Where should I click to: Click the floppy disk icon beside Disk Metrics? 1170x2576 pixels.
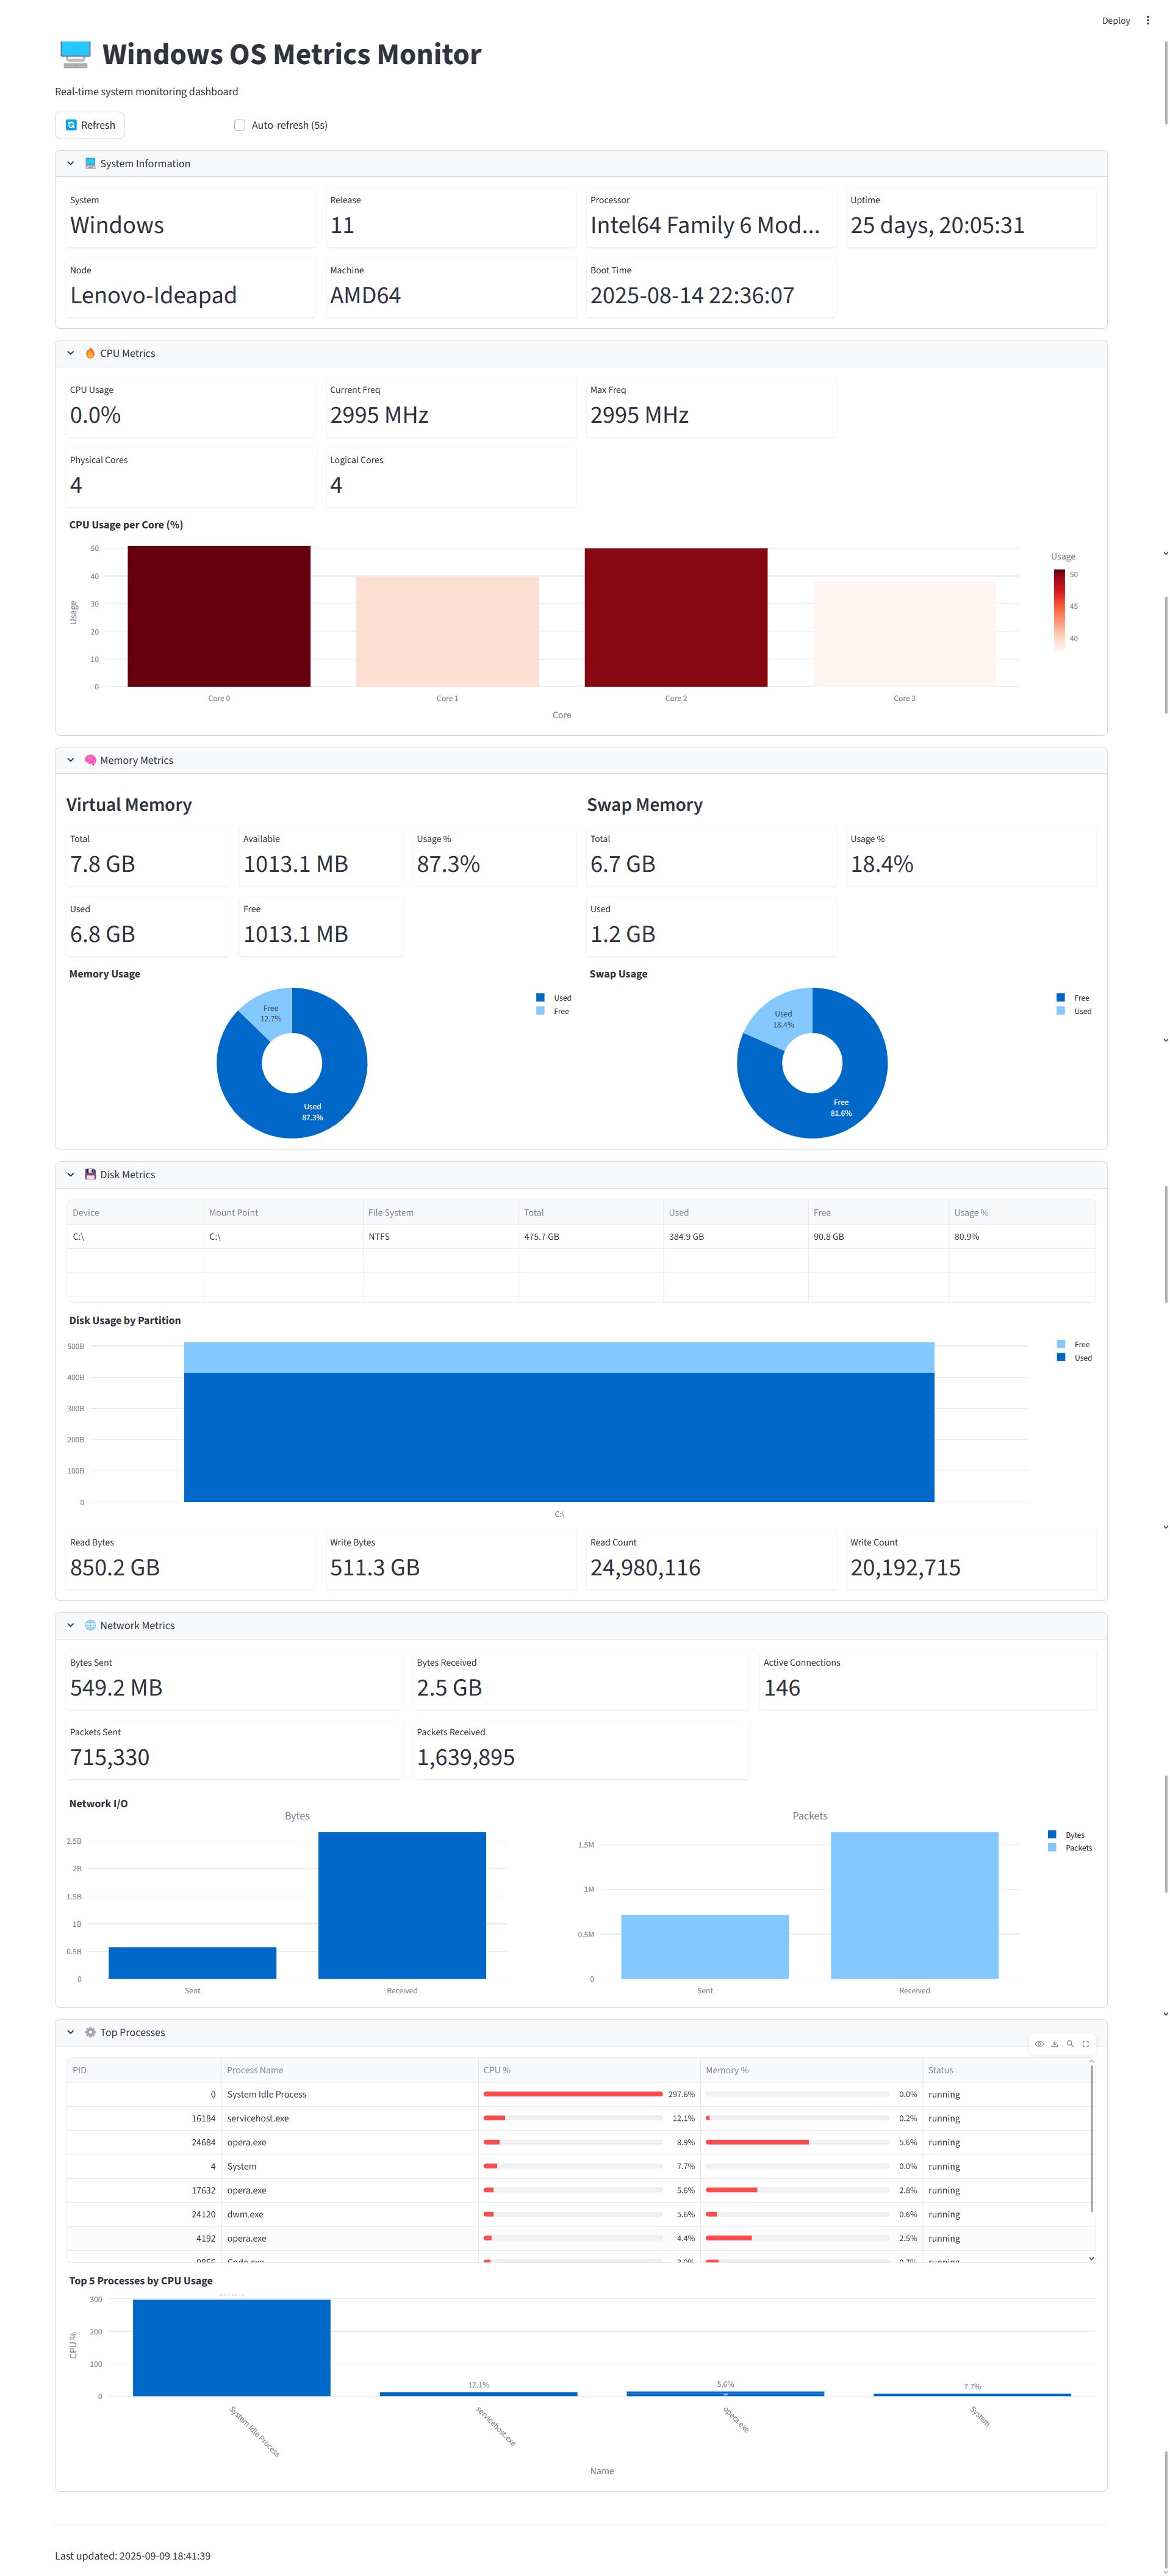pyautogui.click(x=90, y=1175)
